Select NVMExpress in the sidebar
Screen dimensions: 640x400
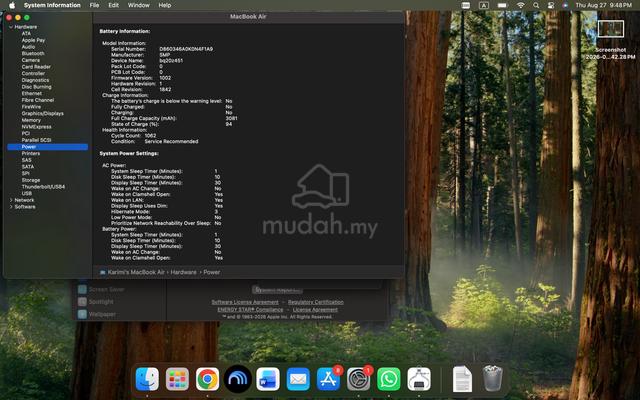point(36,127)
